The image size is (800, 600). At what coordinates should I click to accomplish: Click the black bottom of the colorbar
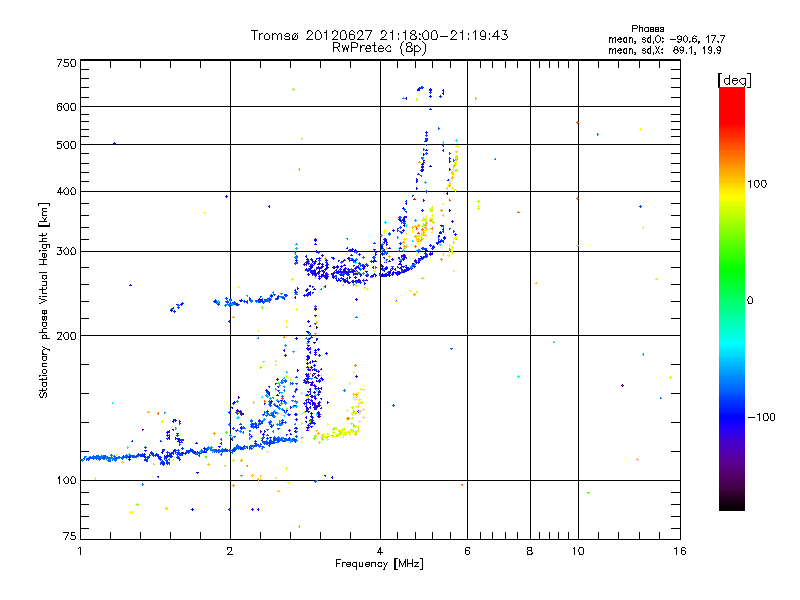click(x=732, y=503)
